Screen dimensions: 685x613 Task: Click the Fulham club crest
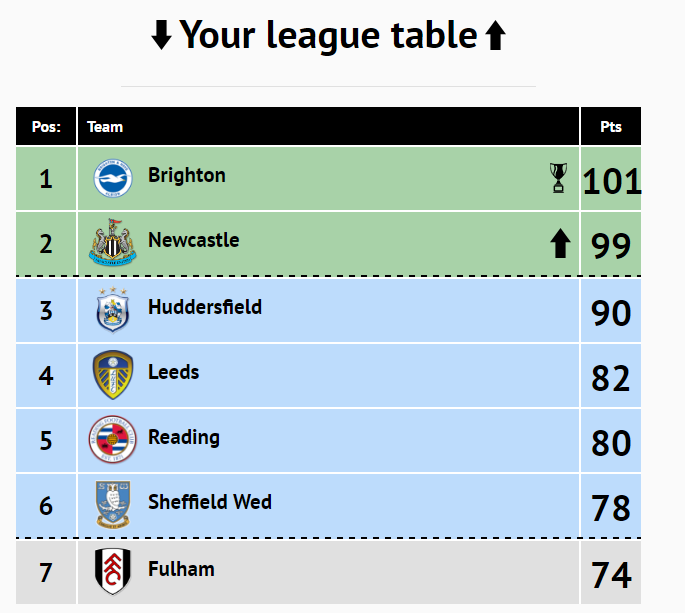[x=113, y=571]
